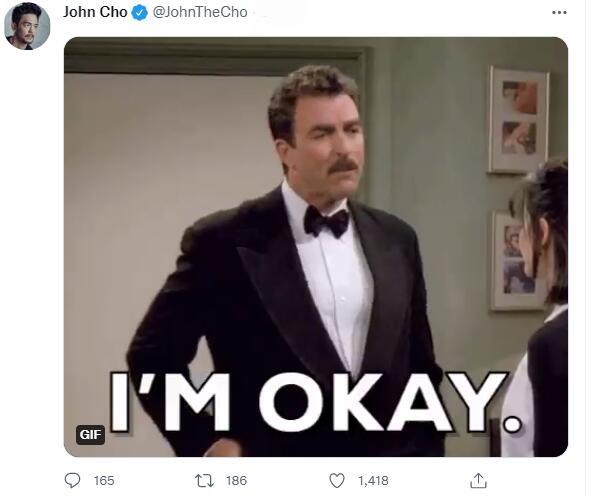This screenshot has width=592, height=496.
Task: Click the black bow tie in the GIF
Action: (x=326, y=222)
